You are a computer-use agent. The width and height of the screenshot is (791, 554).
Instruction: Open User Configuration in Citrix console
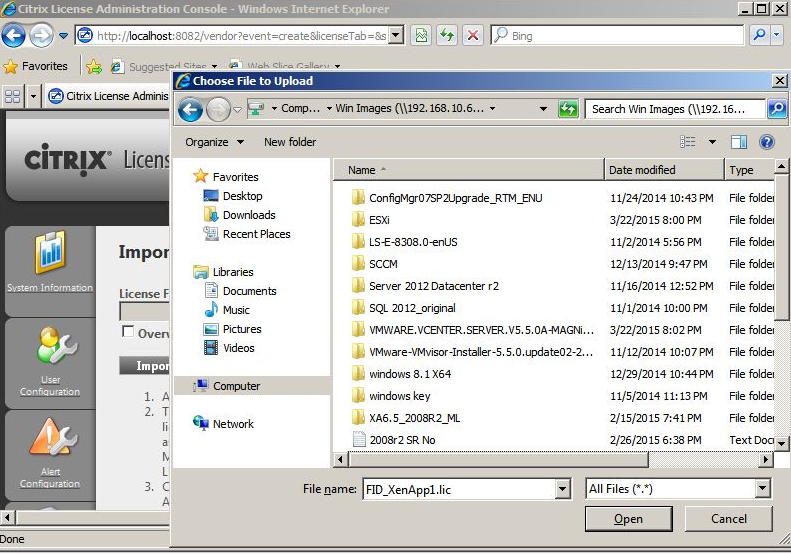50,362
